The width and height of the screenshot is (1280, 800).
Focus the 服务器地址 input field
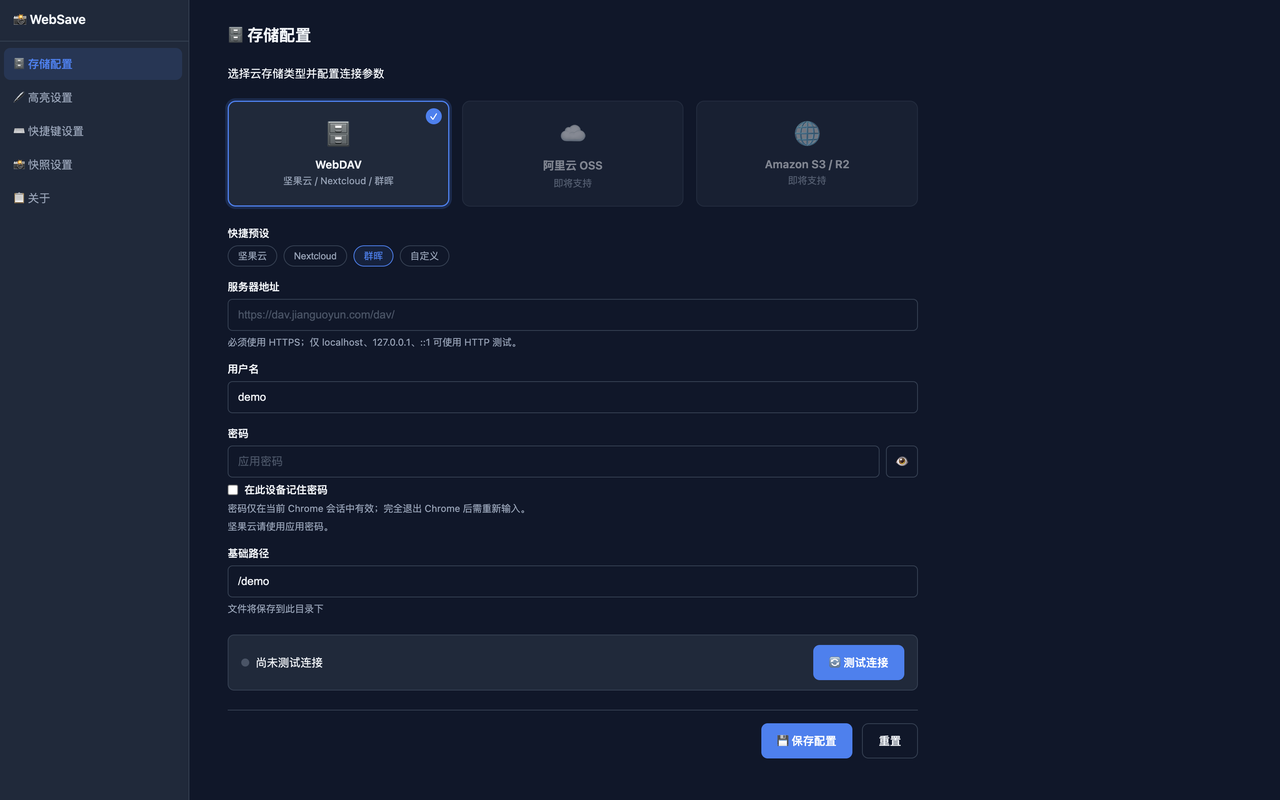pos(572,315)
